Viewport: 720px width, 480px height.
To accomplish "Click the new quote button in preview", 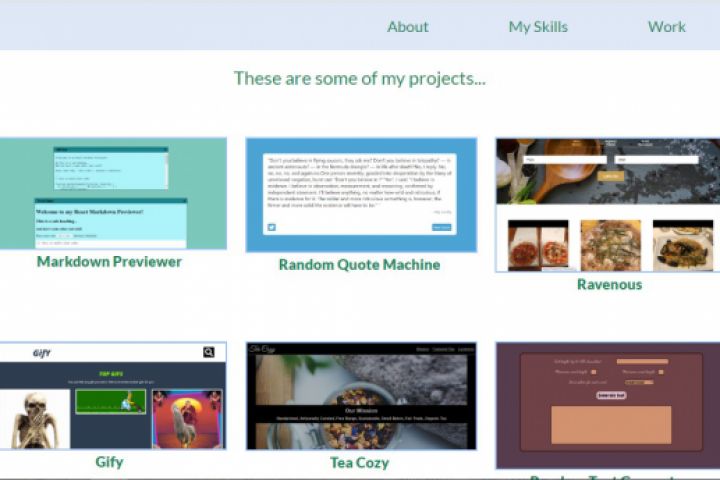I will 441,227.
